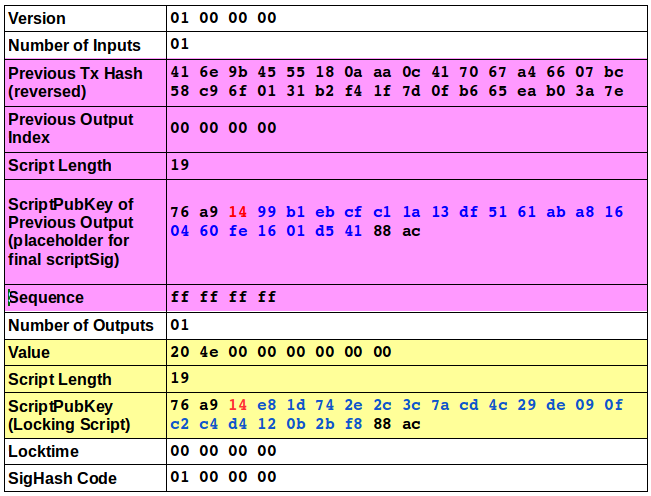Click the red 14 byte in the pink row
The height and width of the screenshot is (496, 651).
[237, 212]
